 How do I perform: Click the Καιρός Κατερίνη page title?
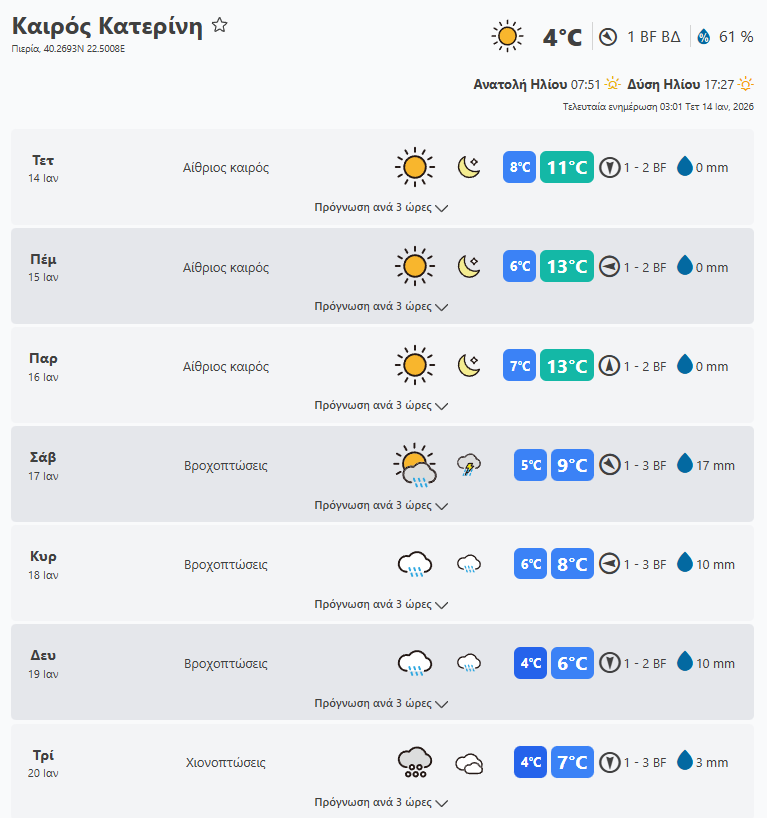107,26
